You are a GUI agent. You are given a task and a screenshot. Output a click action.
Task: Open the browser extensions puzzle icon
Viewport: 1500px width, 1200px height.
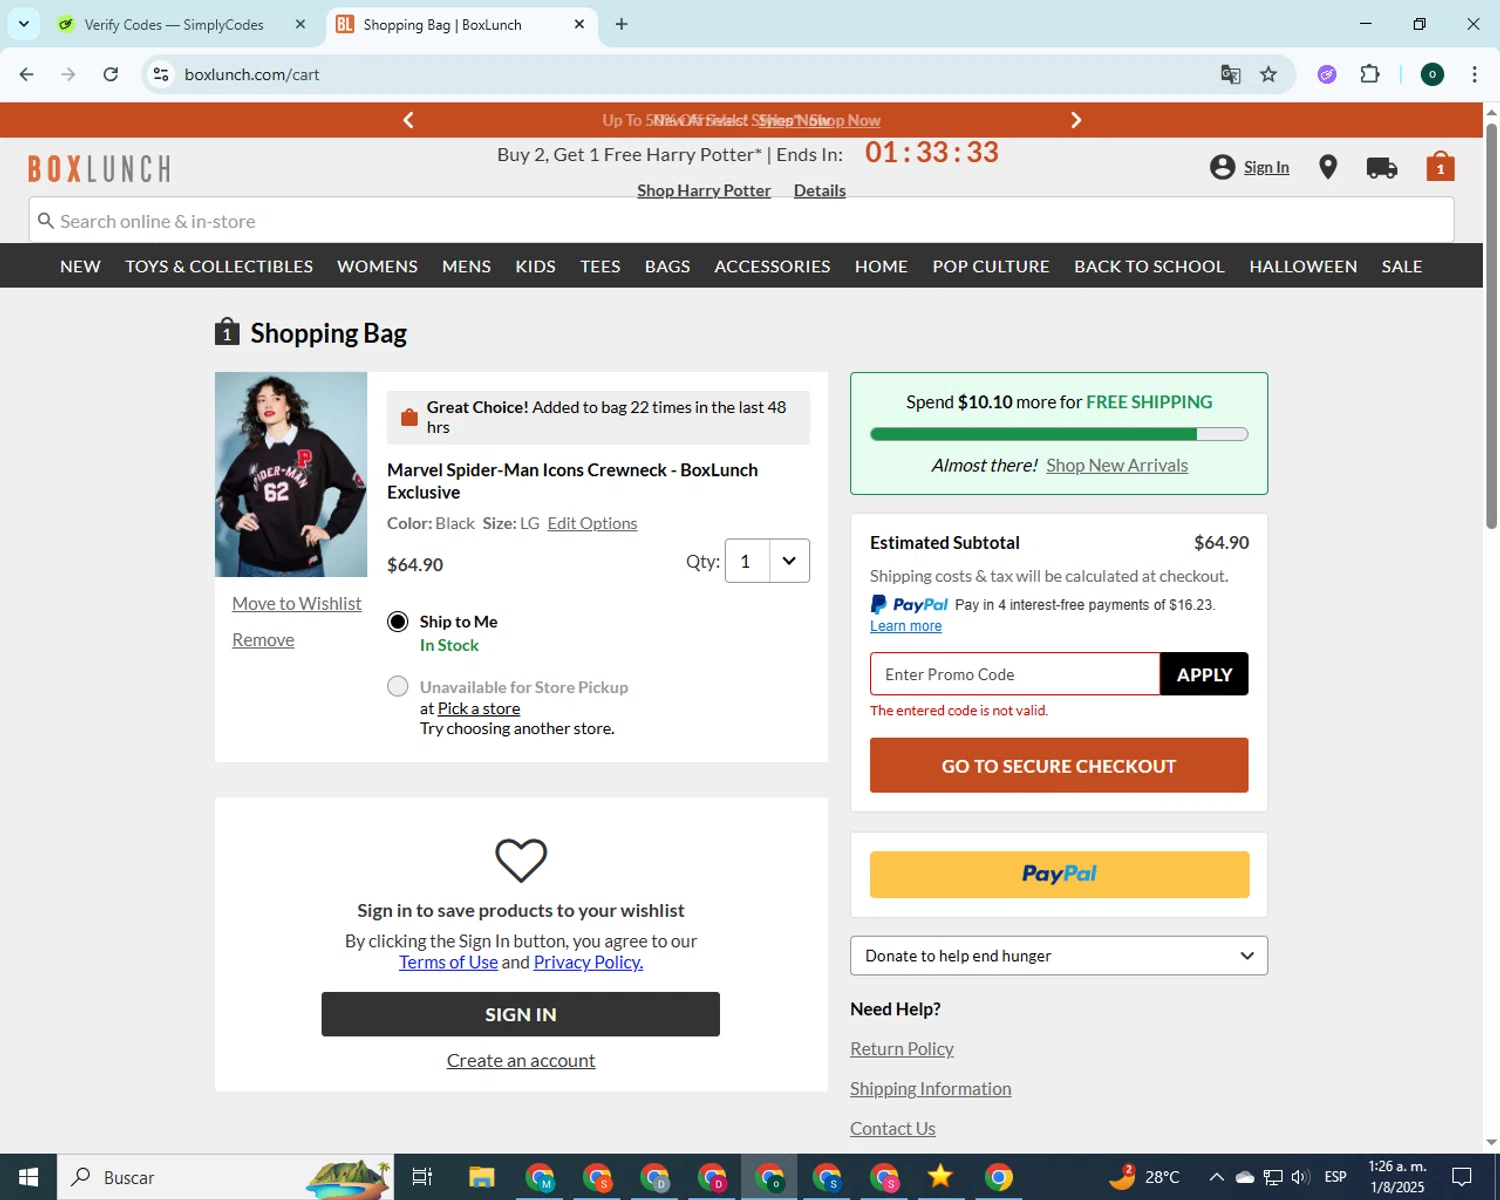point(1370,74)
